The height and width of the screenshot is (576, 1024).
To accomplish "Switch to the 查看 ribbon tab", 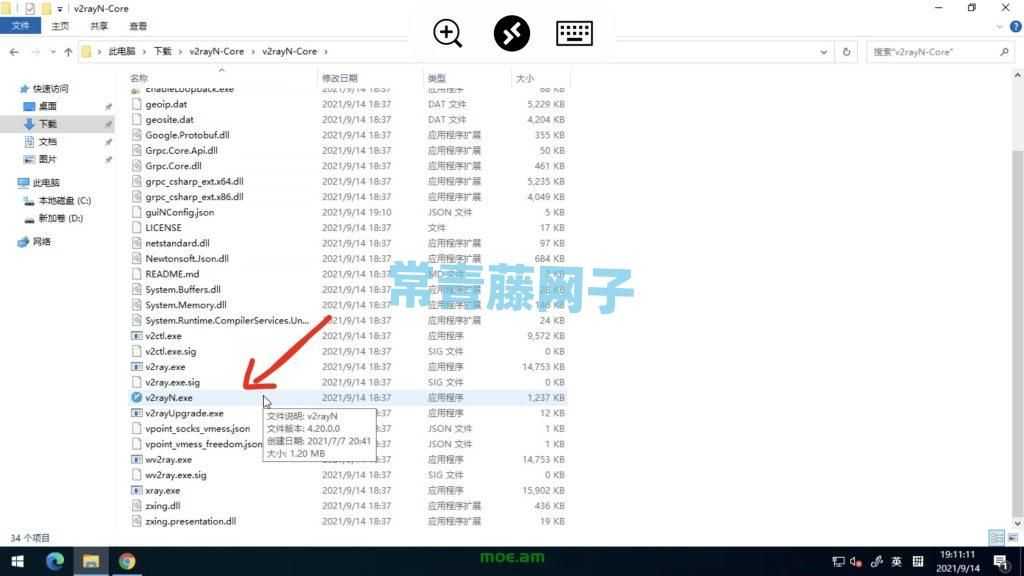I will coord(138,27).
